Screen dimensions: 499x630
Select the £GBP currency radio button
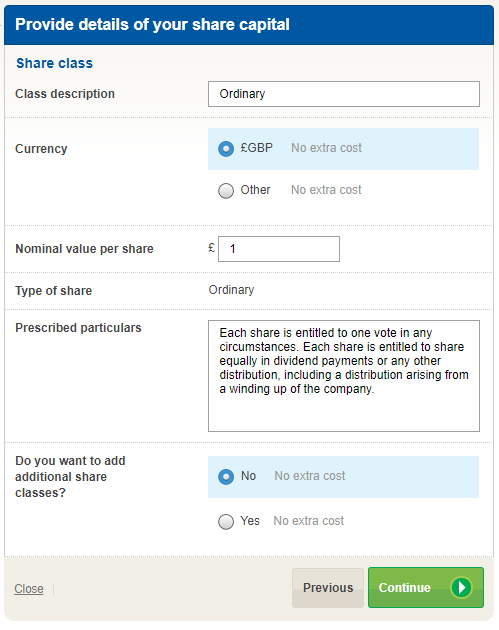pyautogui.click(x=226, y=149)
